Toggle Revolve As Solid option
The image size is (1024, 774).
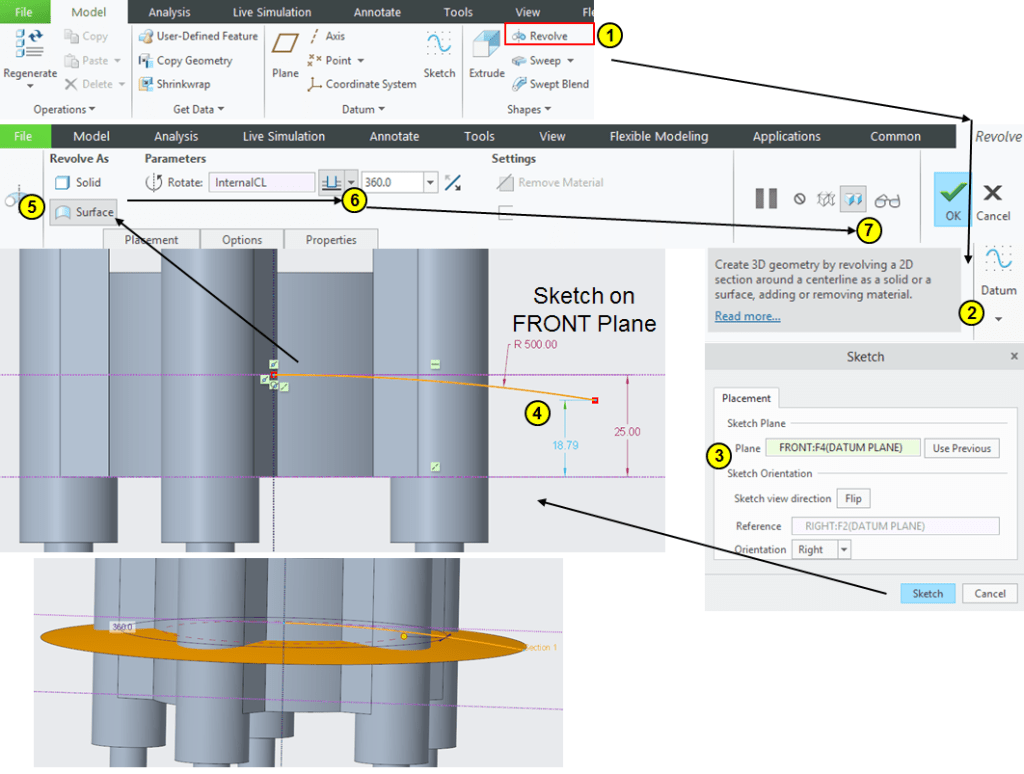click(79, 183)
